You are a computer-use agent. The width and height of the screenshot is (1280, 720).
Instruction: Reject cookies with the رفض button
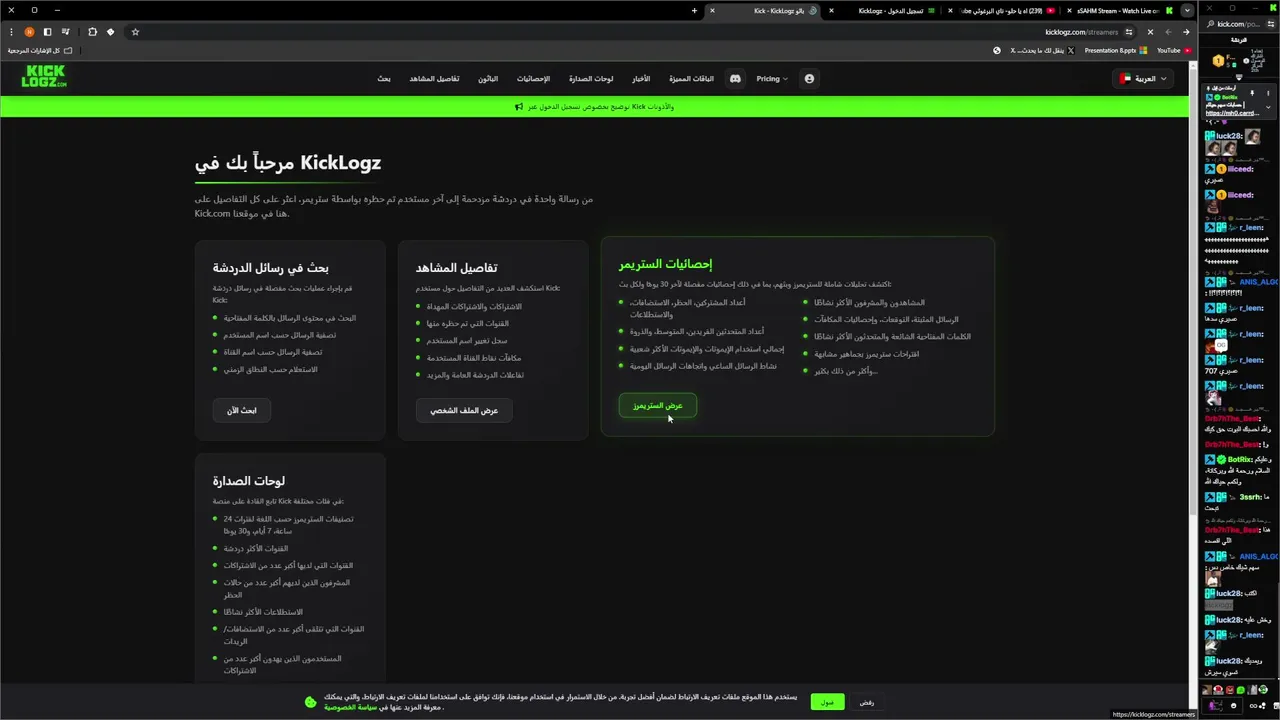tap(867, 702)
